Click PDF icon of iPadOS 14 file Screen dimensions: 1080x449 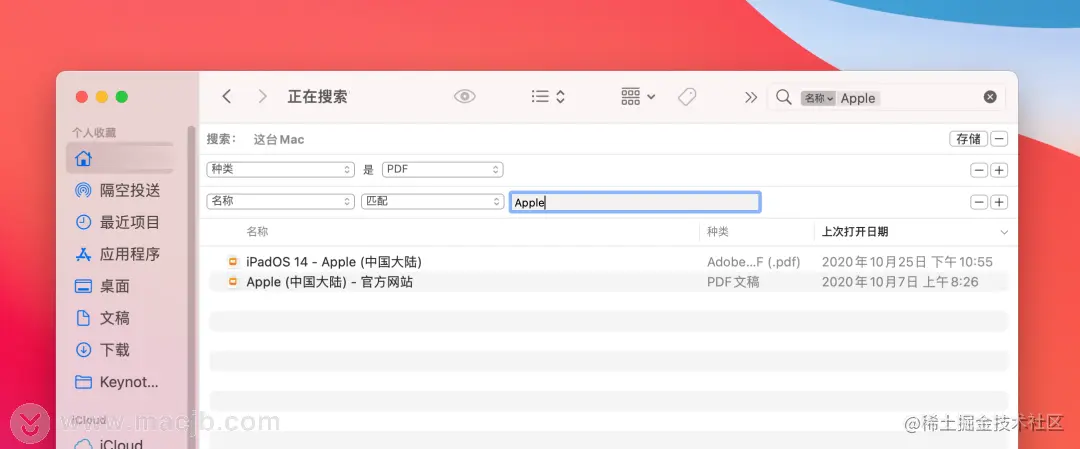tap(233, 262)
